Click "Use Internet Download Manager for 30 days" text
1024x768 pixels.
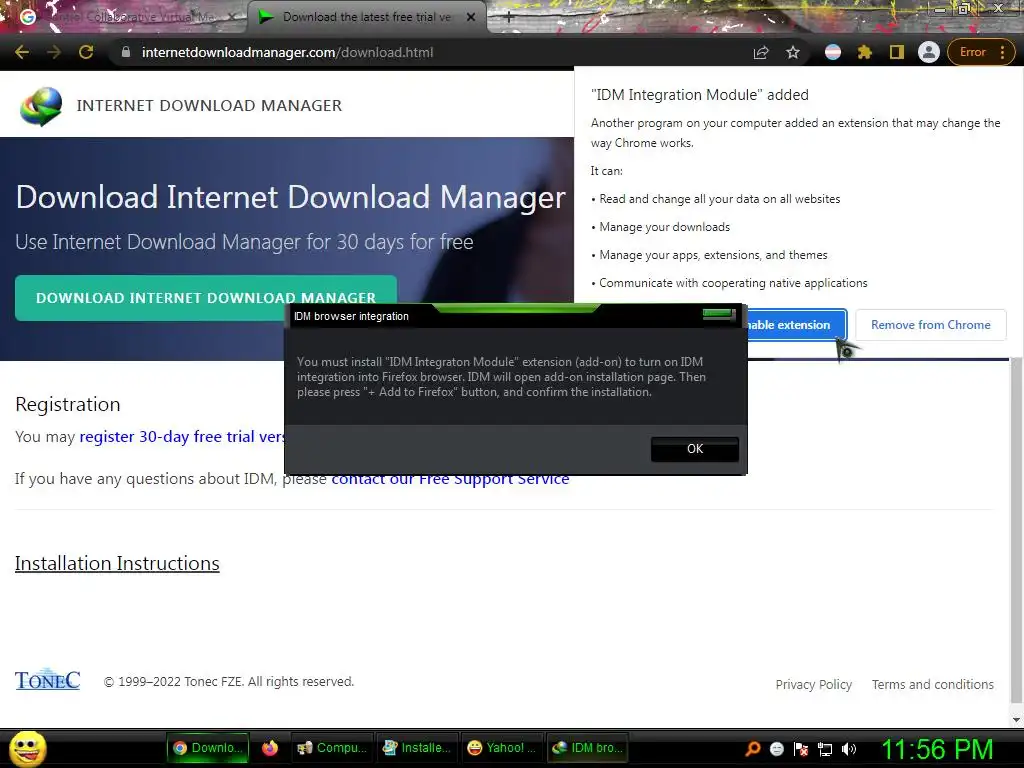244,242
